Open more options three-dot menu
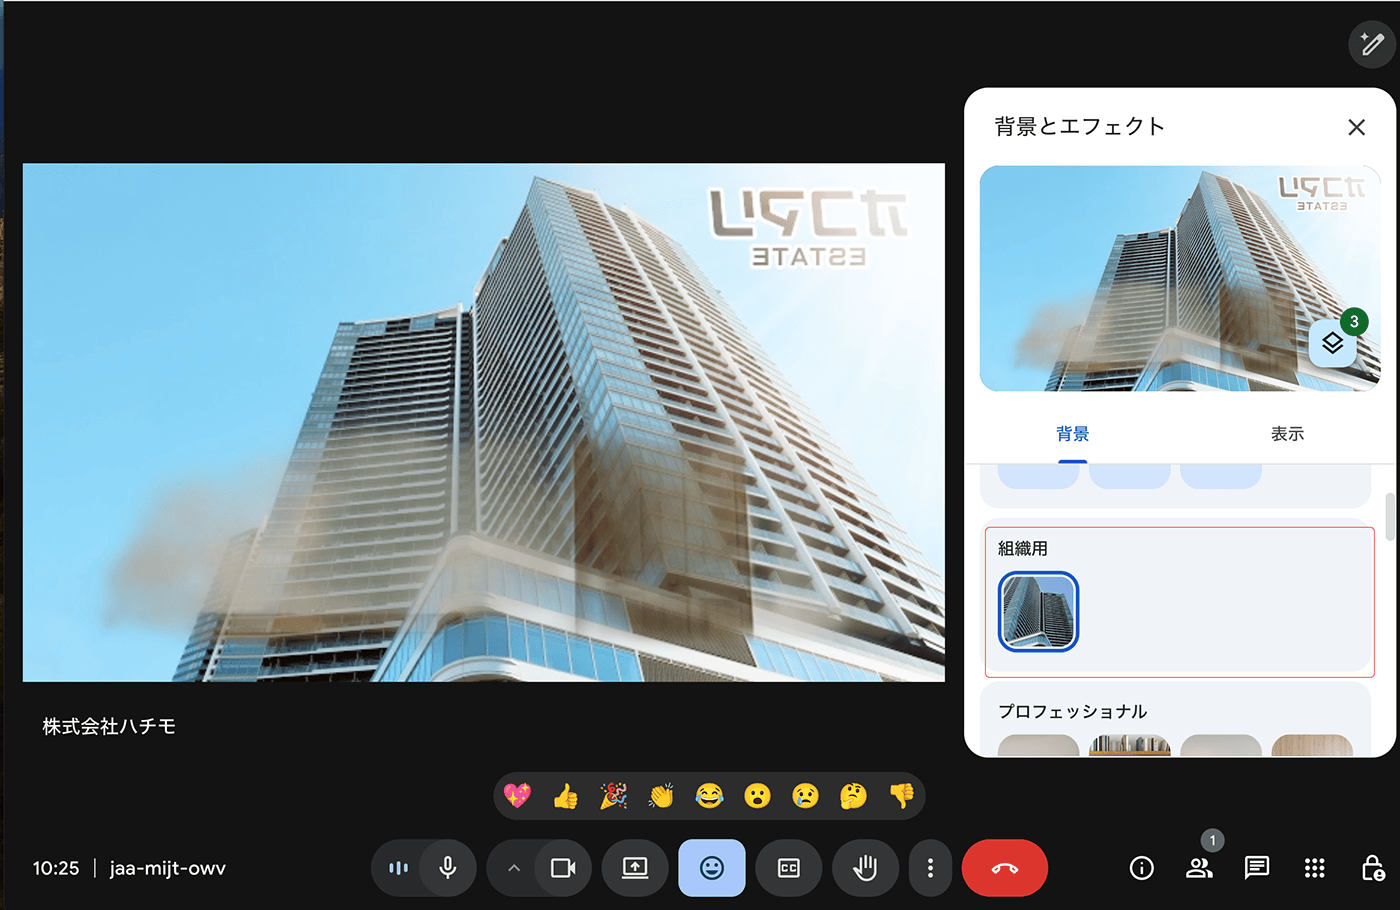The width and height of the screenshot is (1400, 910). (930, 868)
